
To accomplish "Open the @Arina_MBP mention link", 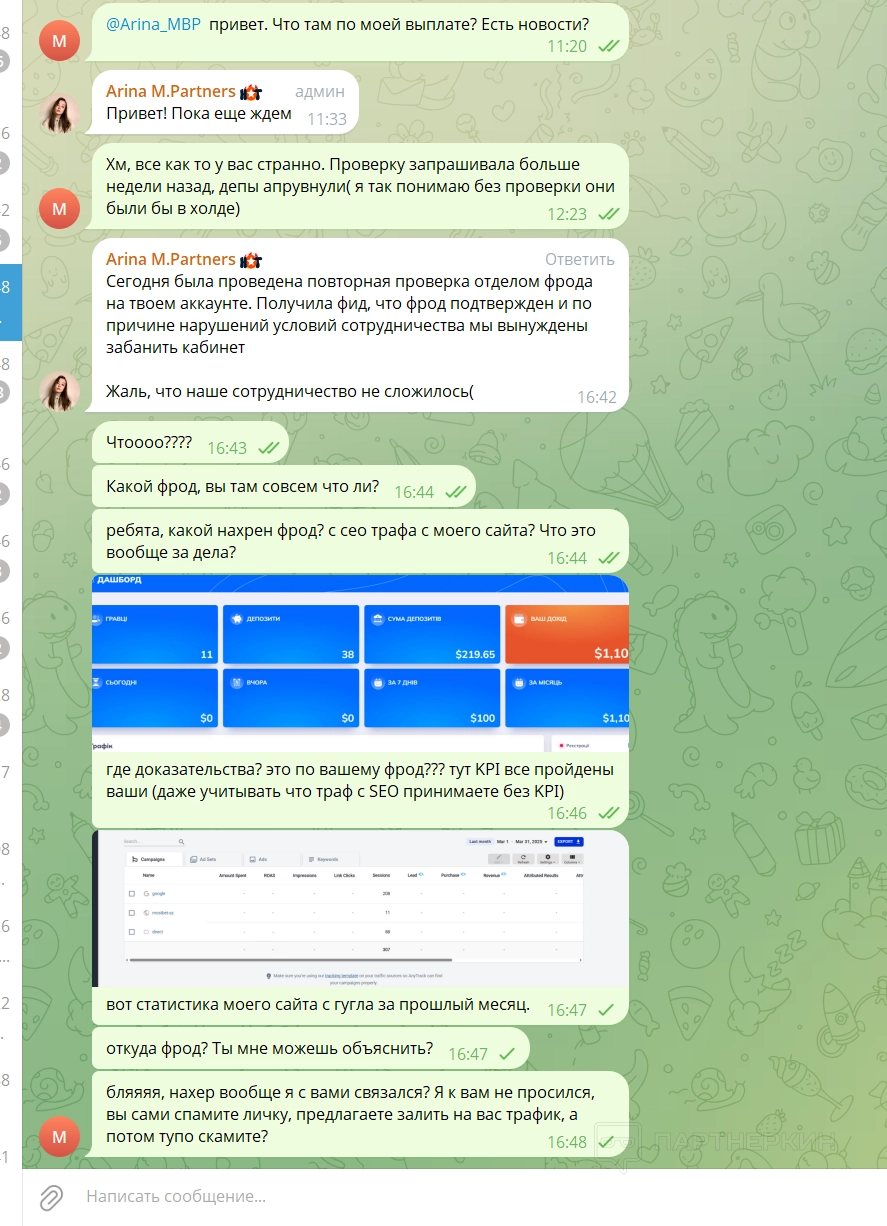I will tap(153, 22).
